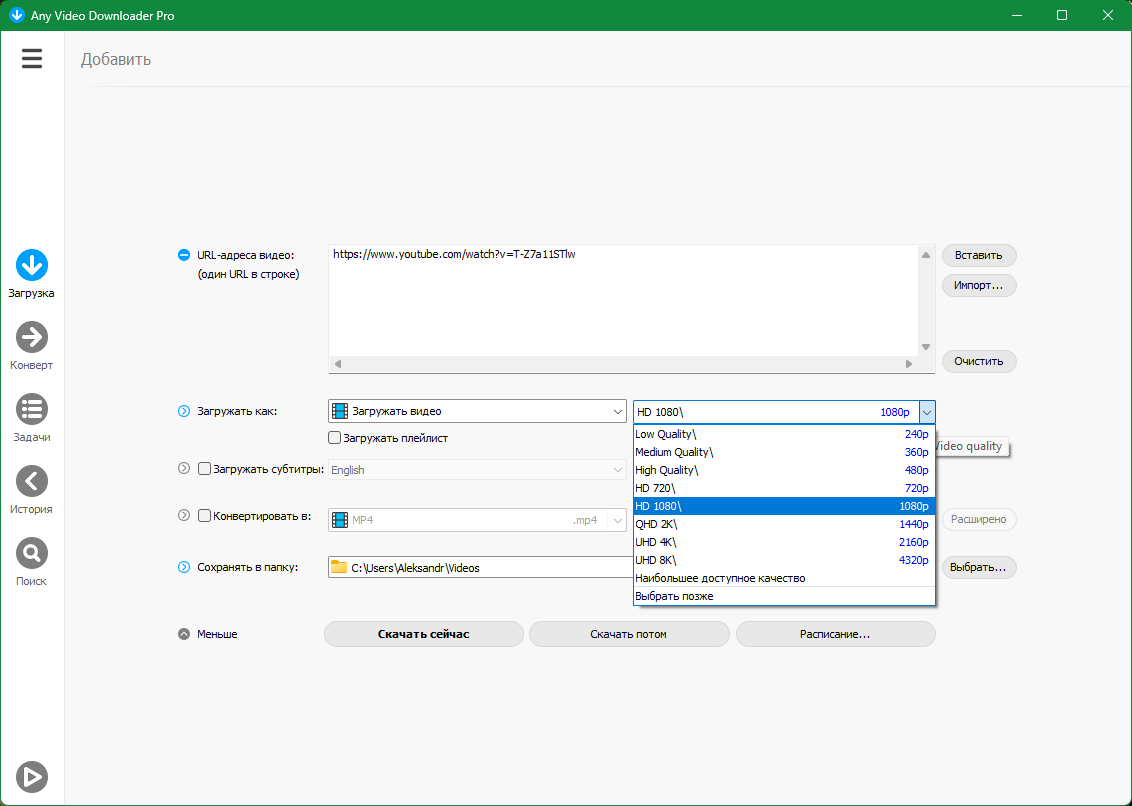Click the Вставить paste button
1132x806 pixels.
[978, 255]
